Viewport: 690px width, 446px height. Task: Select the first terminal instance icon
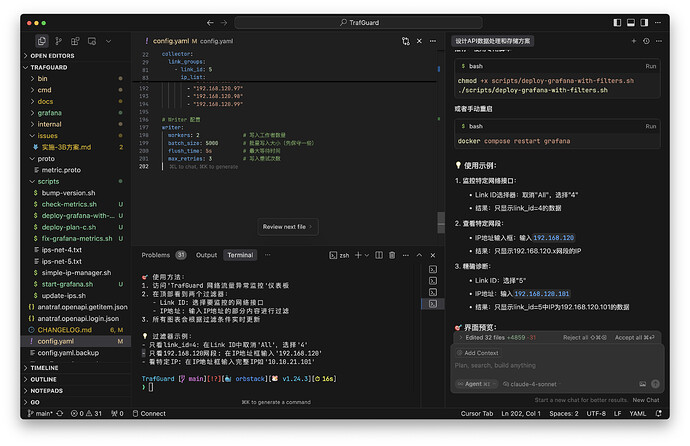coord(433,269)
